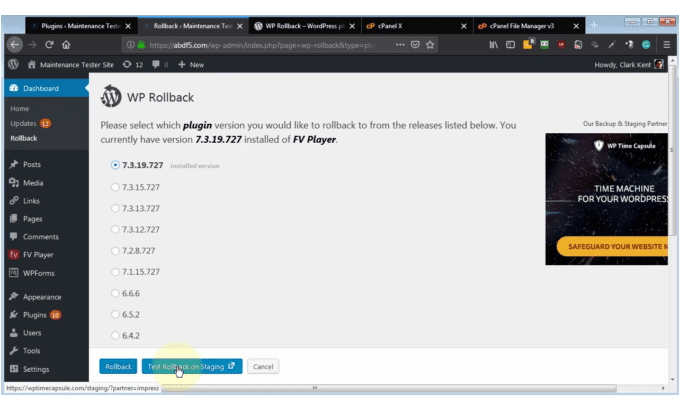Select version 7.1.15.727 radio button
The height and width of the screenshot is (396, 680).
point(115,272)
